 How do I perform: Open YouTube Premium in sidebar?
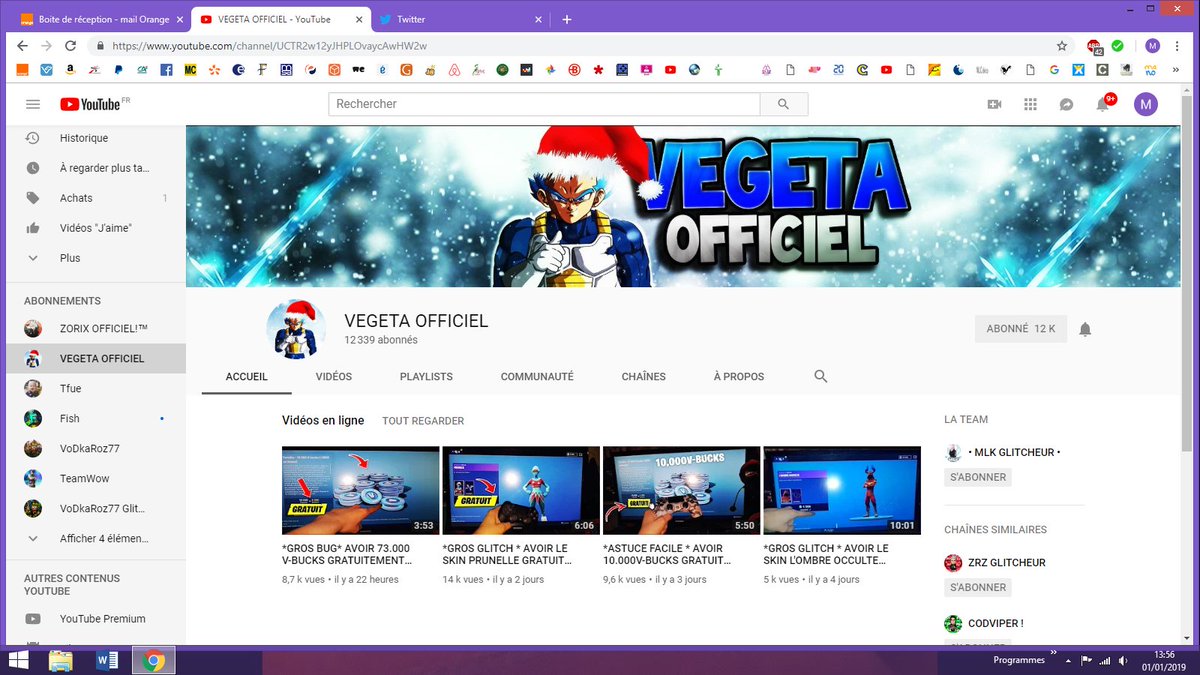pos(94,618)
